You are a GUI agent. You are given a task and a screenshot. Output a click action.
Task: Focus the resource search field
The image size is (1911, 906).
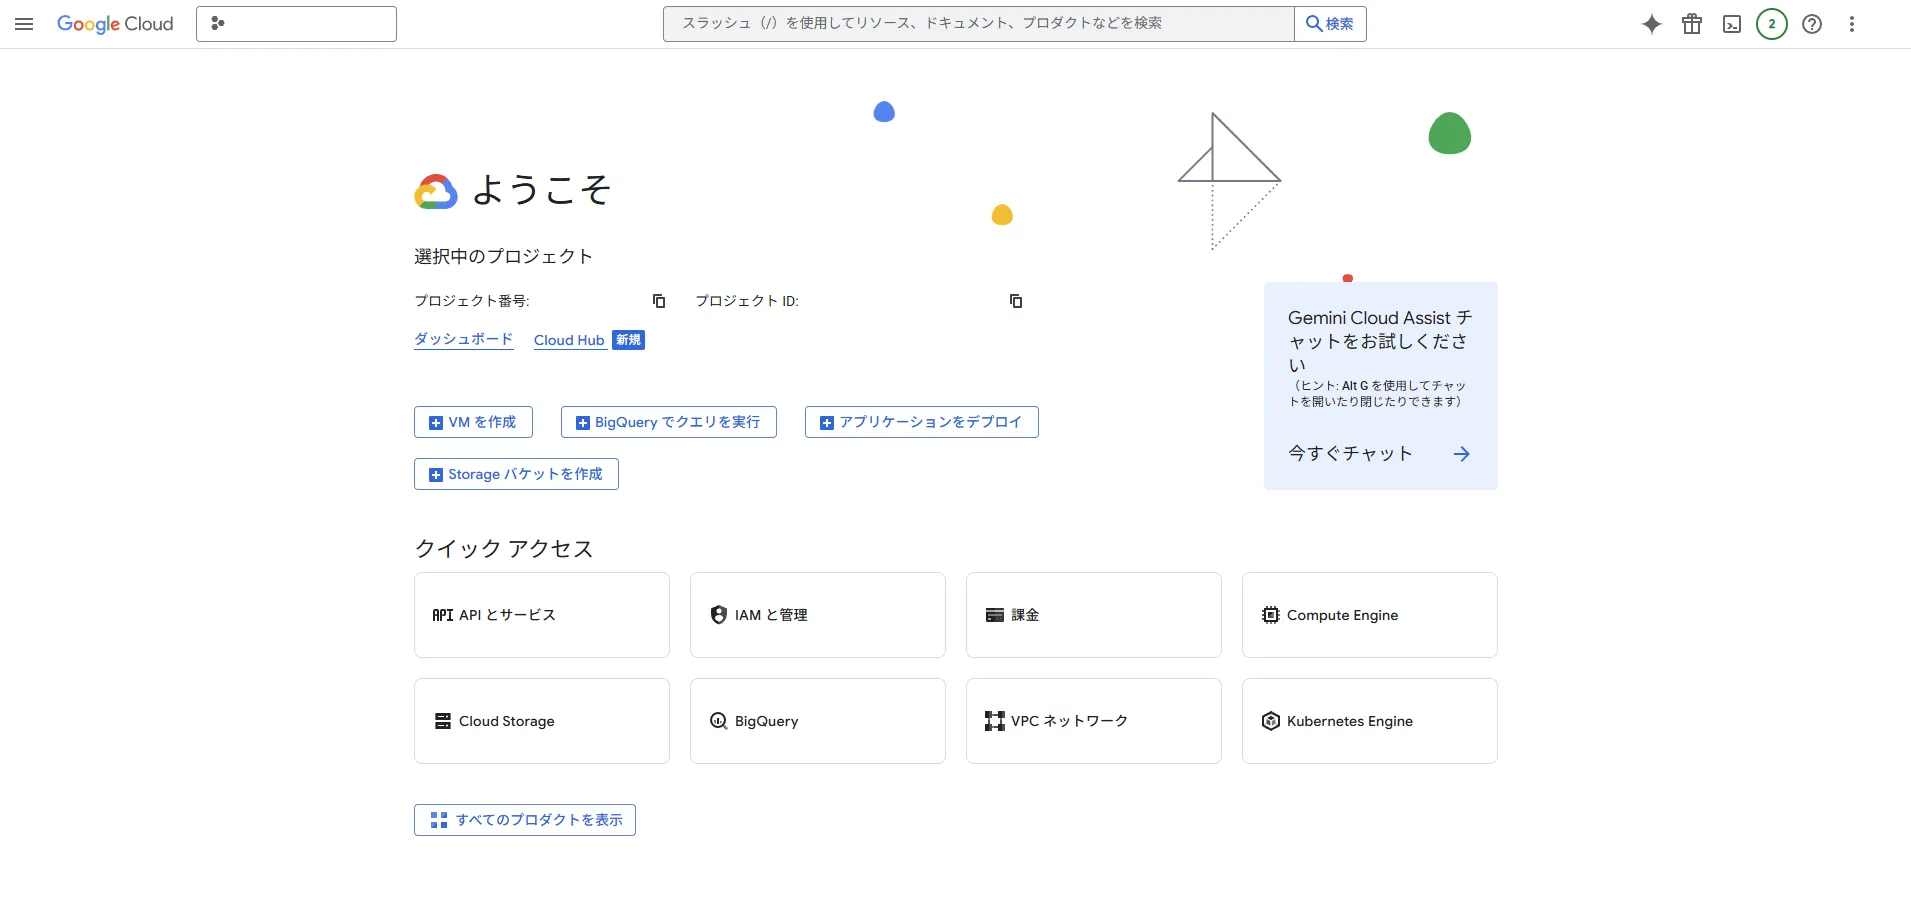[978, 24]
